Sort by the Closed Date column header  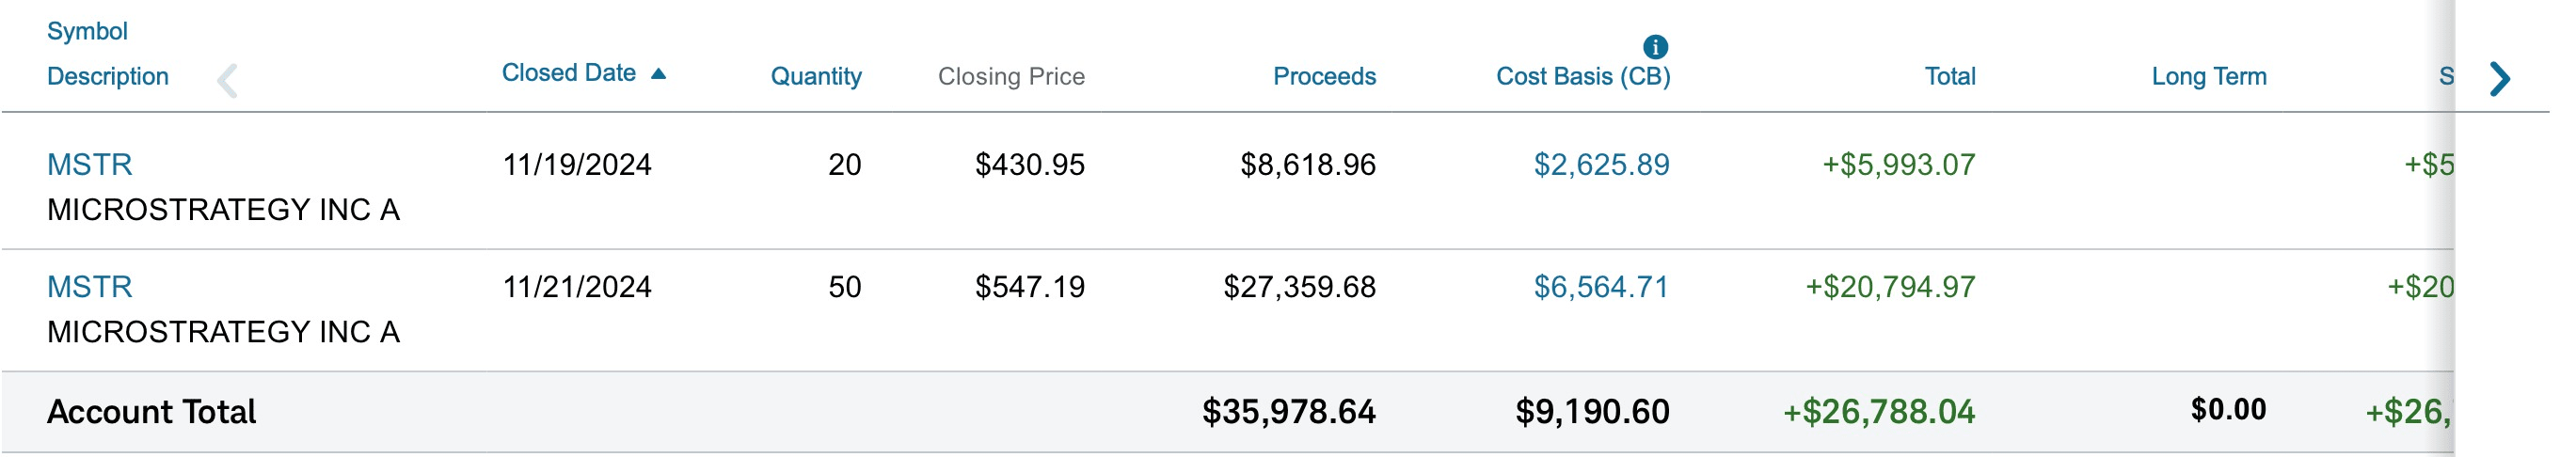point(568,73)
